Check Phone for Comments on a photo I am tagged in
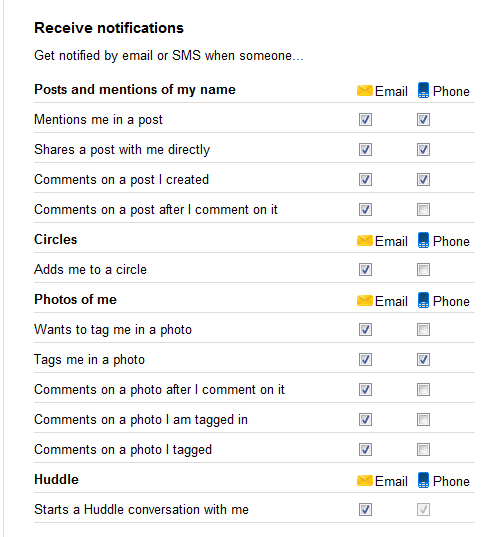Screen dimensions: 499x537 pyautogui.click(x=423, y=420)
